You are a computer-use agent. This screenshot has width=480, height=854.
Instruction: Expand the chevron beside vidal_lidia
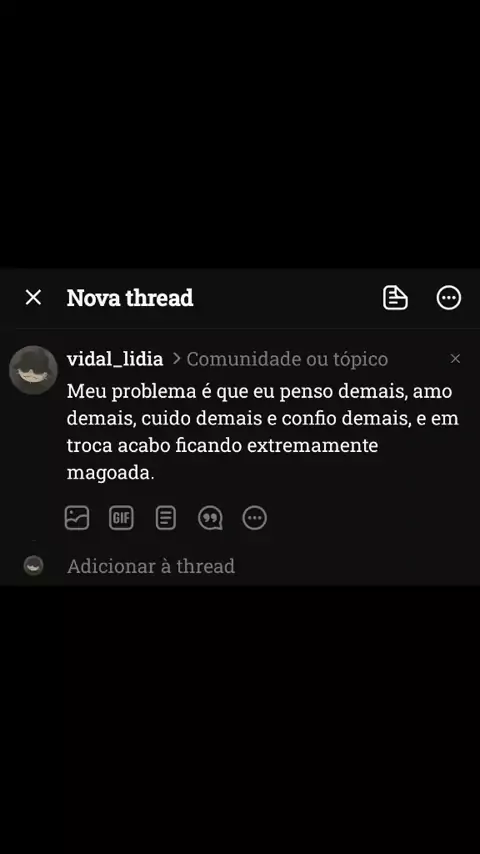[x=176, y=359]
